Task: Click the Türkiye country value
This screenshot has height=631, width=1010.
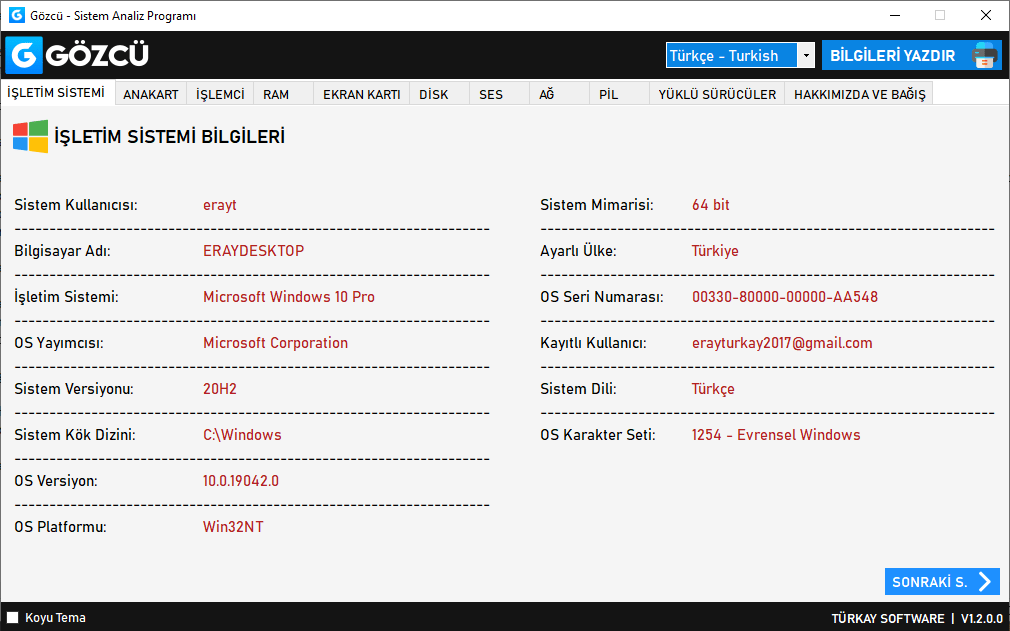Action: pos(715,250)
